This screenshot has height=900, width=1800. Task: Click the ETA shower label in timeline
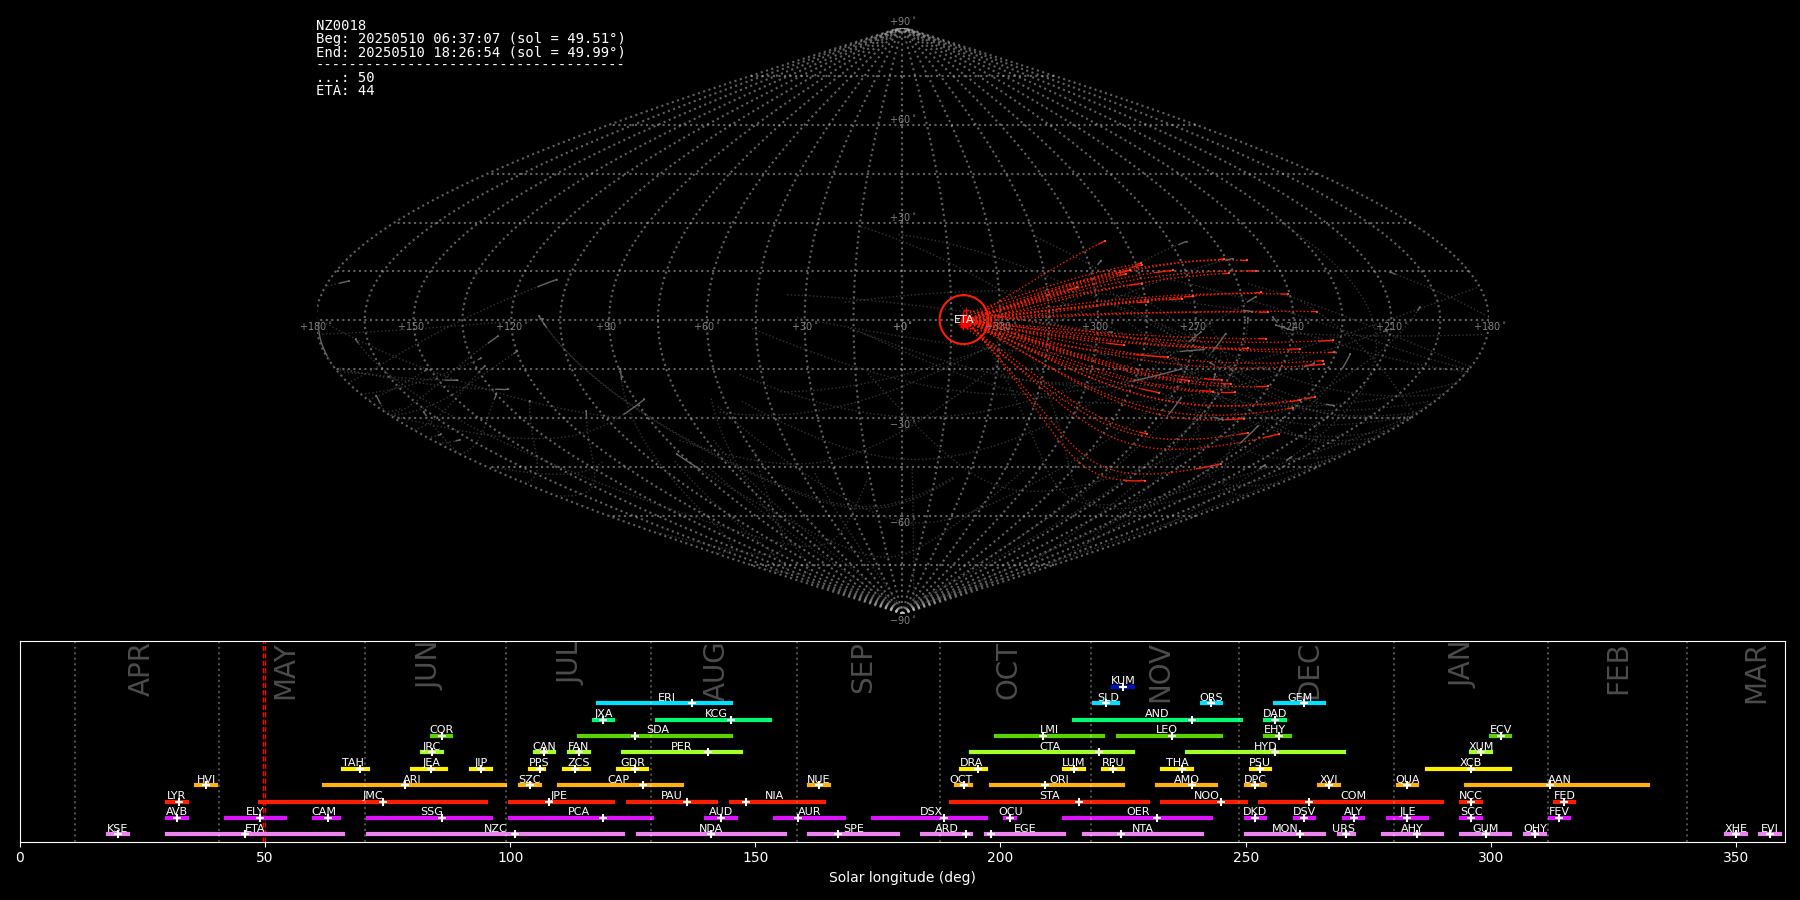click(255, 829)
